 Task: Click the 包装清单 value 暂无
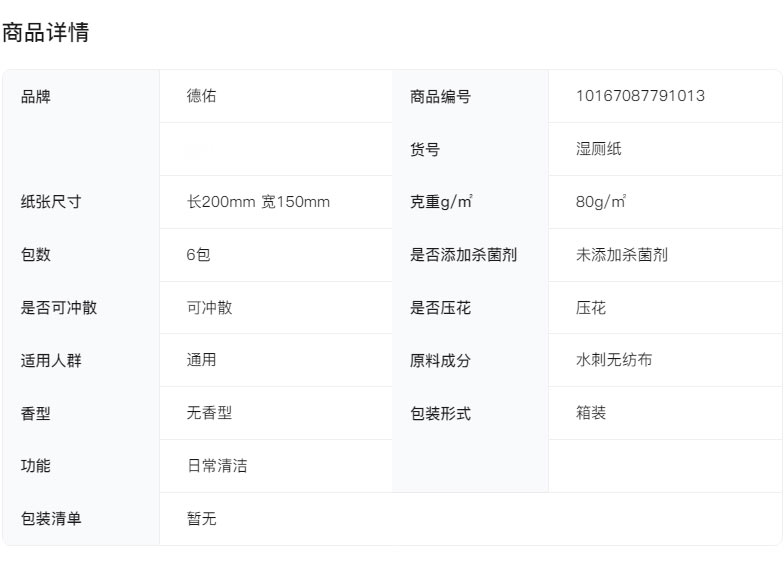[201, 519]
